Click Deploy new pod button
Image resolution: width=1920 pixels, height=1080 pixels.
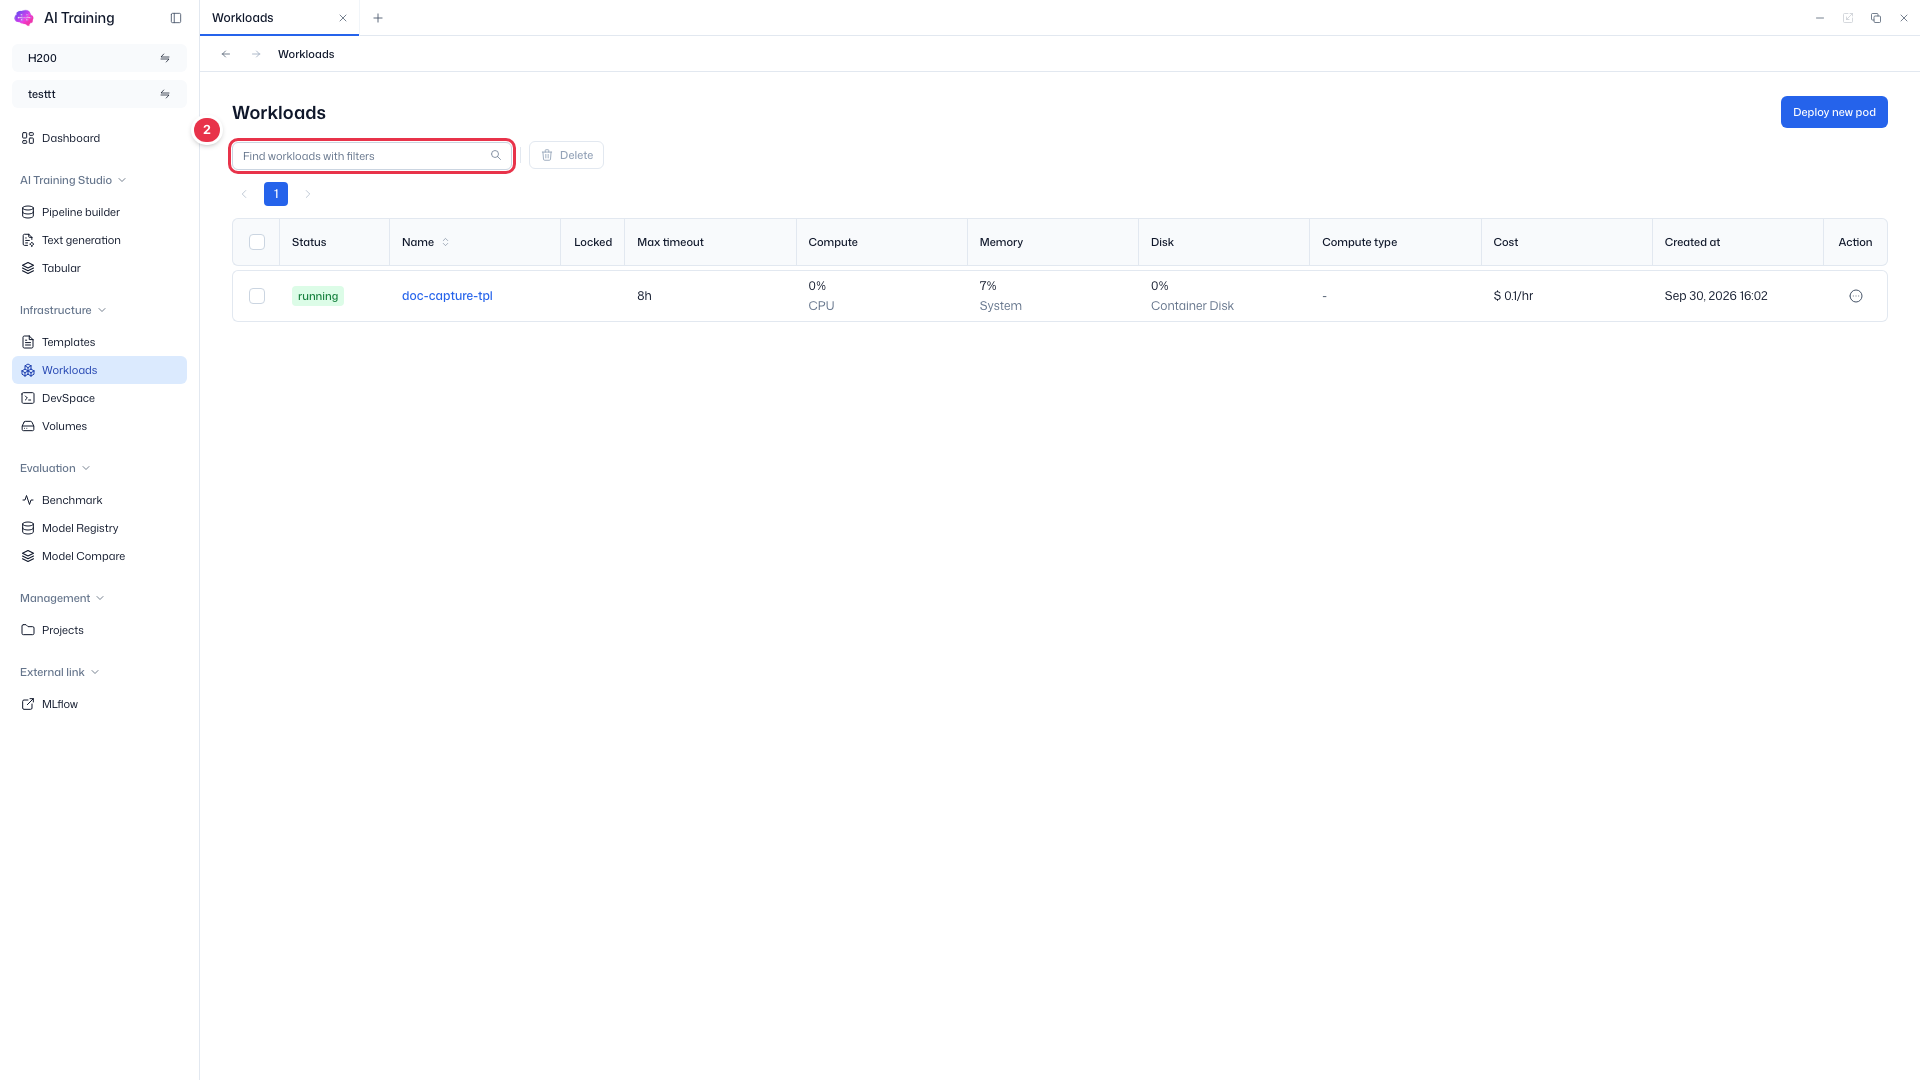(x=1834, y=112)
